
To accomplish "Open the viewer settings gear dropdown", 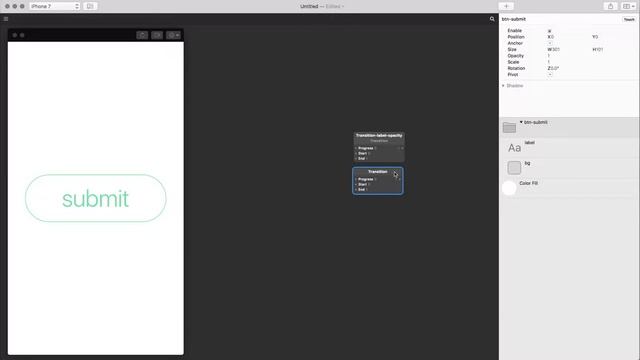I will click(173, 35).
